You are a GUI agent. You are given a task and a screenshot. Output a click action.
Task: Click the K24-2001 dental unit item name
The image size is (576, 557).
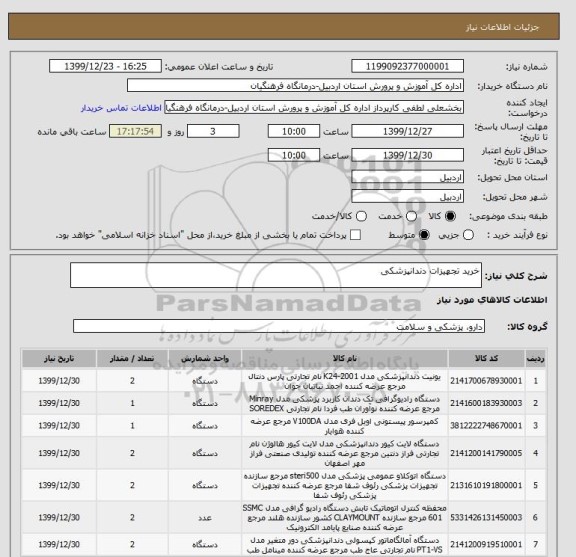pyautogui.click(x=345, y=381)
